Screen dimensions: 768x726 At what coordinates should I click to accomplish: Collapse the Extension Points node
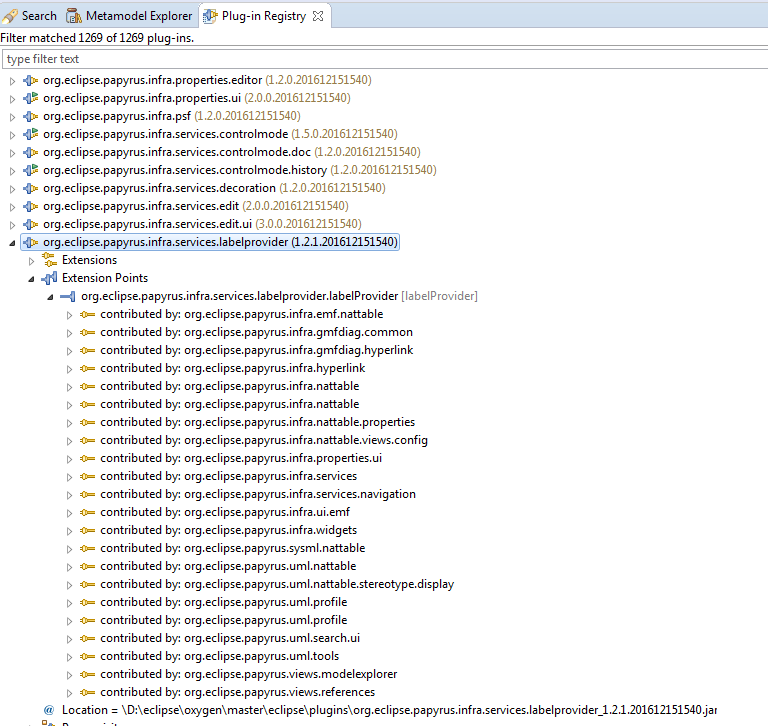31,279
